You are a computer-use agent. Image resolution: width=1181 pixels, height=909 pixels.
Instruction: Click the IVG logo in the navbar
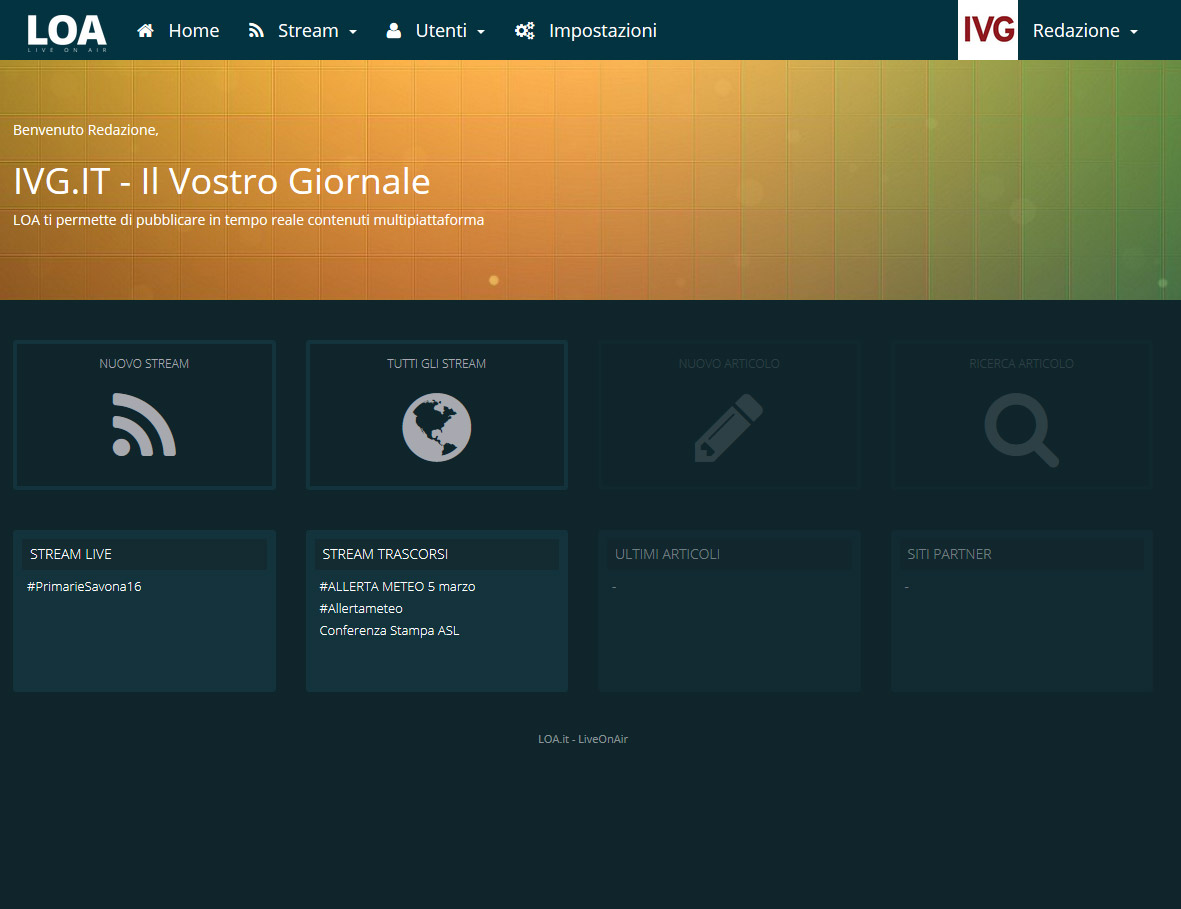(x=987, y=30)
